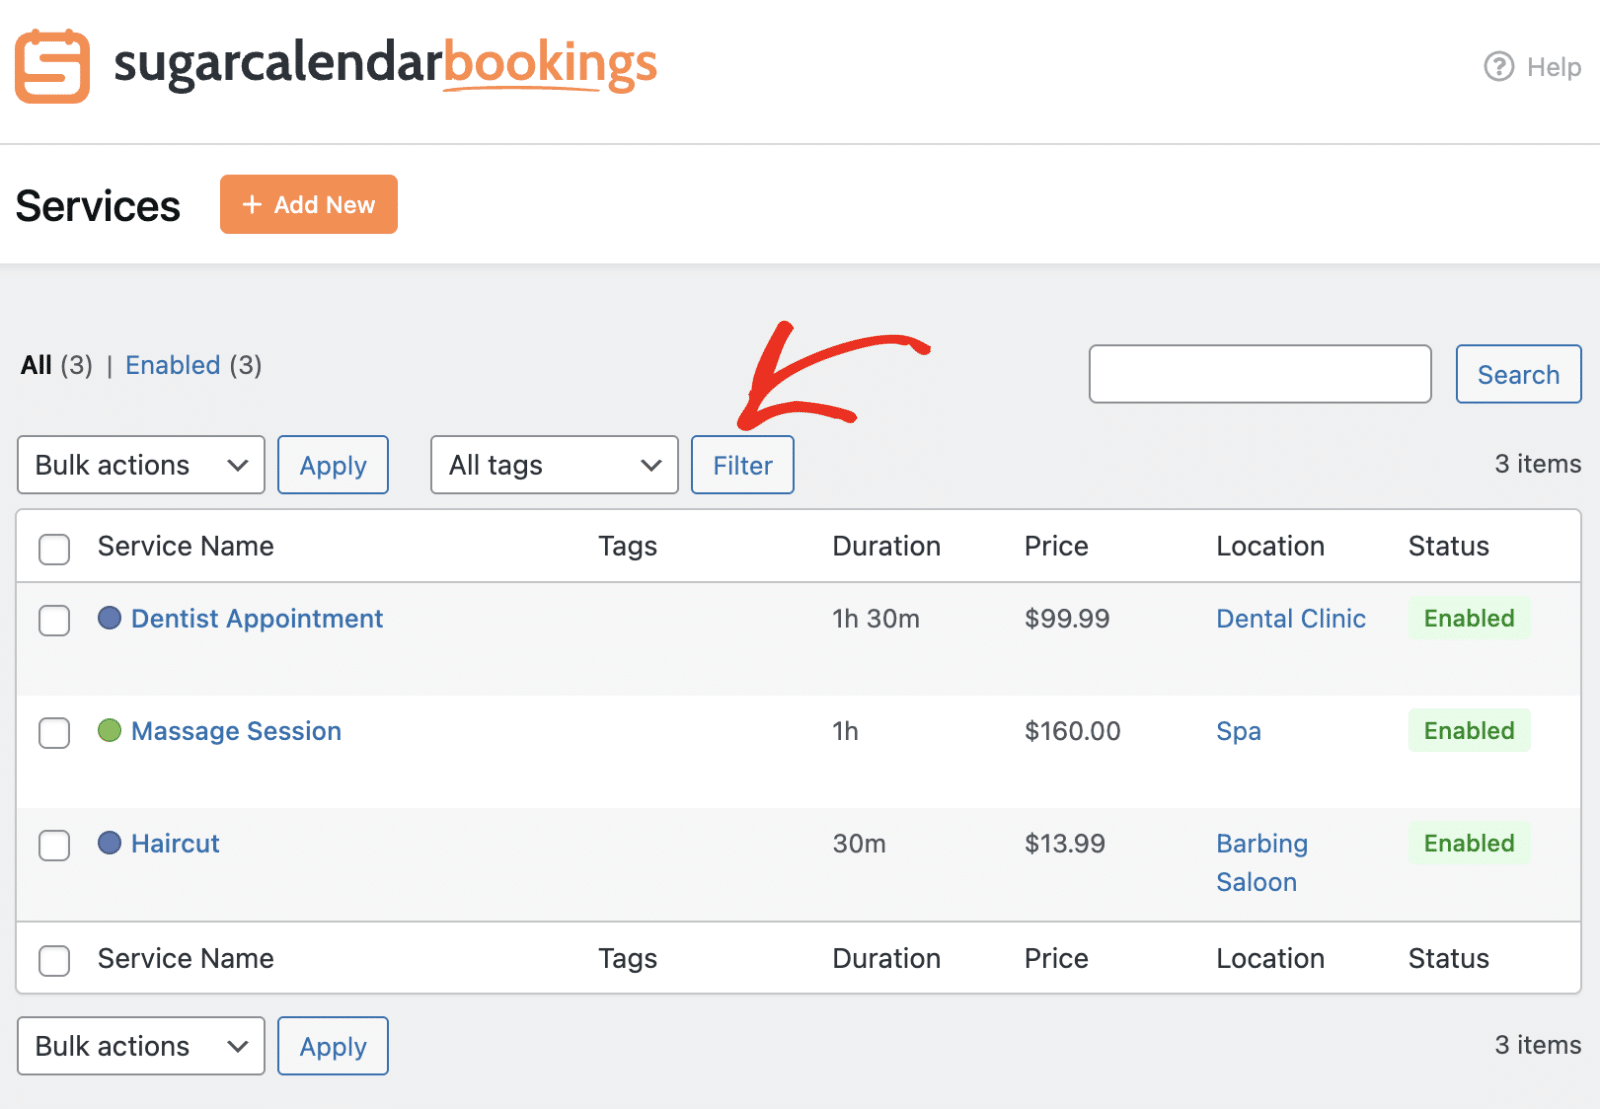This screenshot has height=1109, width=1600.
Task: Click the green dot beside Massage Session
Action: (x=109, y=731)
